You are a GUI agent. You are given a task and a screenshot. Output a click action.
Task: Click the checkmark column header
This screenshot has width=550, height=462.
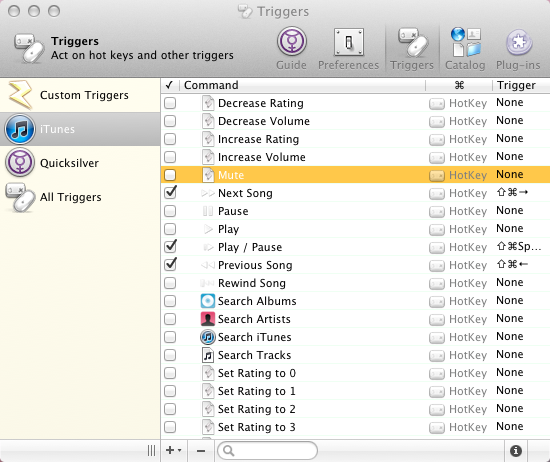(170, 85)
